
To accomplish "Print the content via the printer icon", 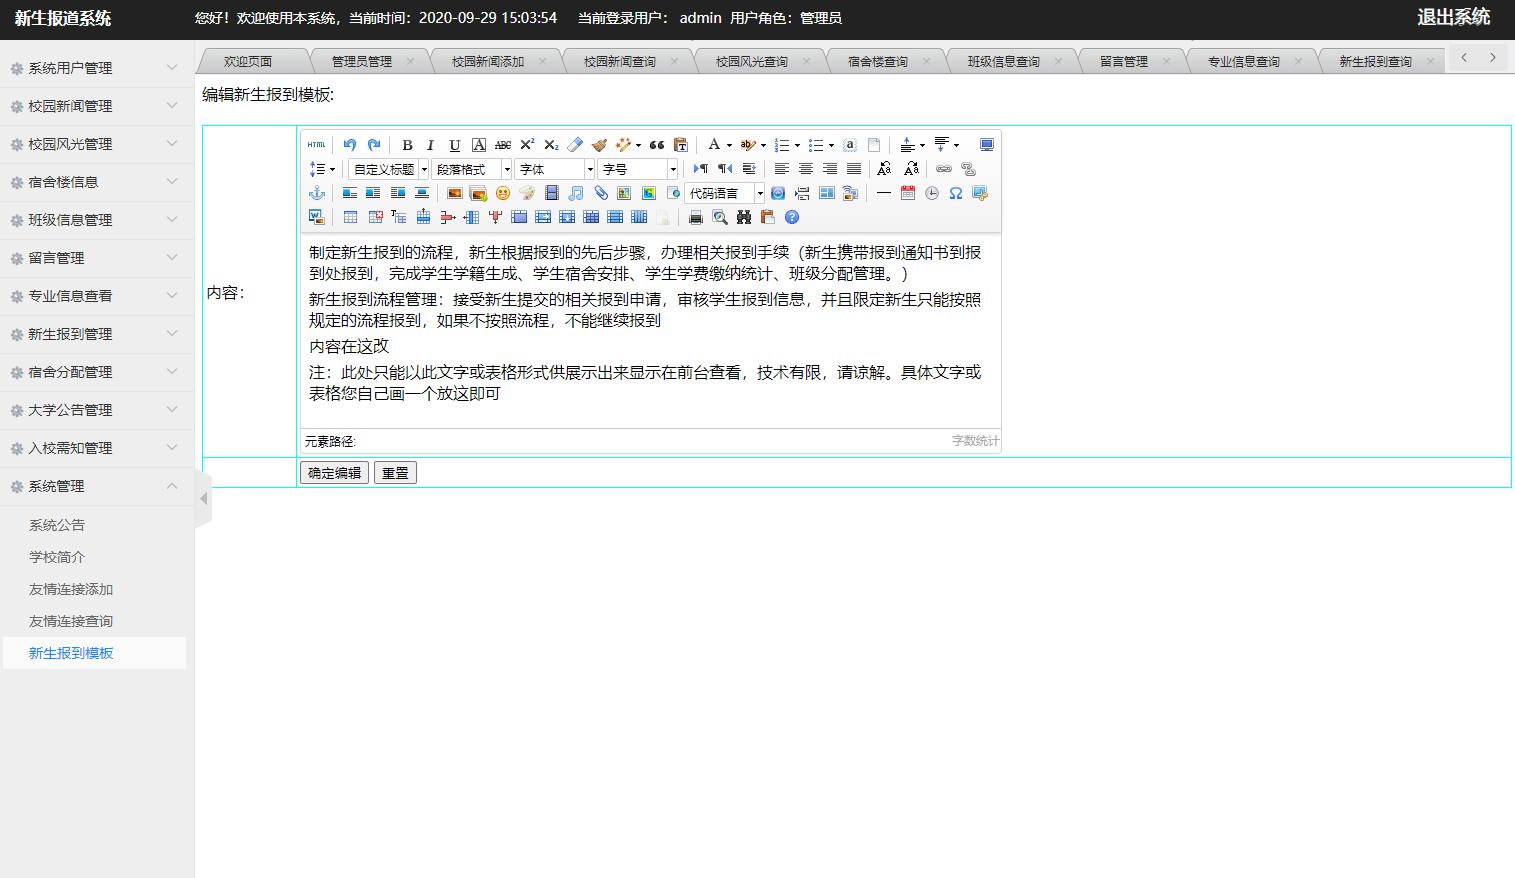I will coord(696,217).
